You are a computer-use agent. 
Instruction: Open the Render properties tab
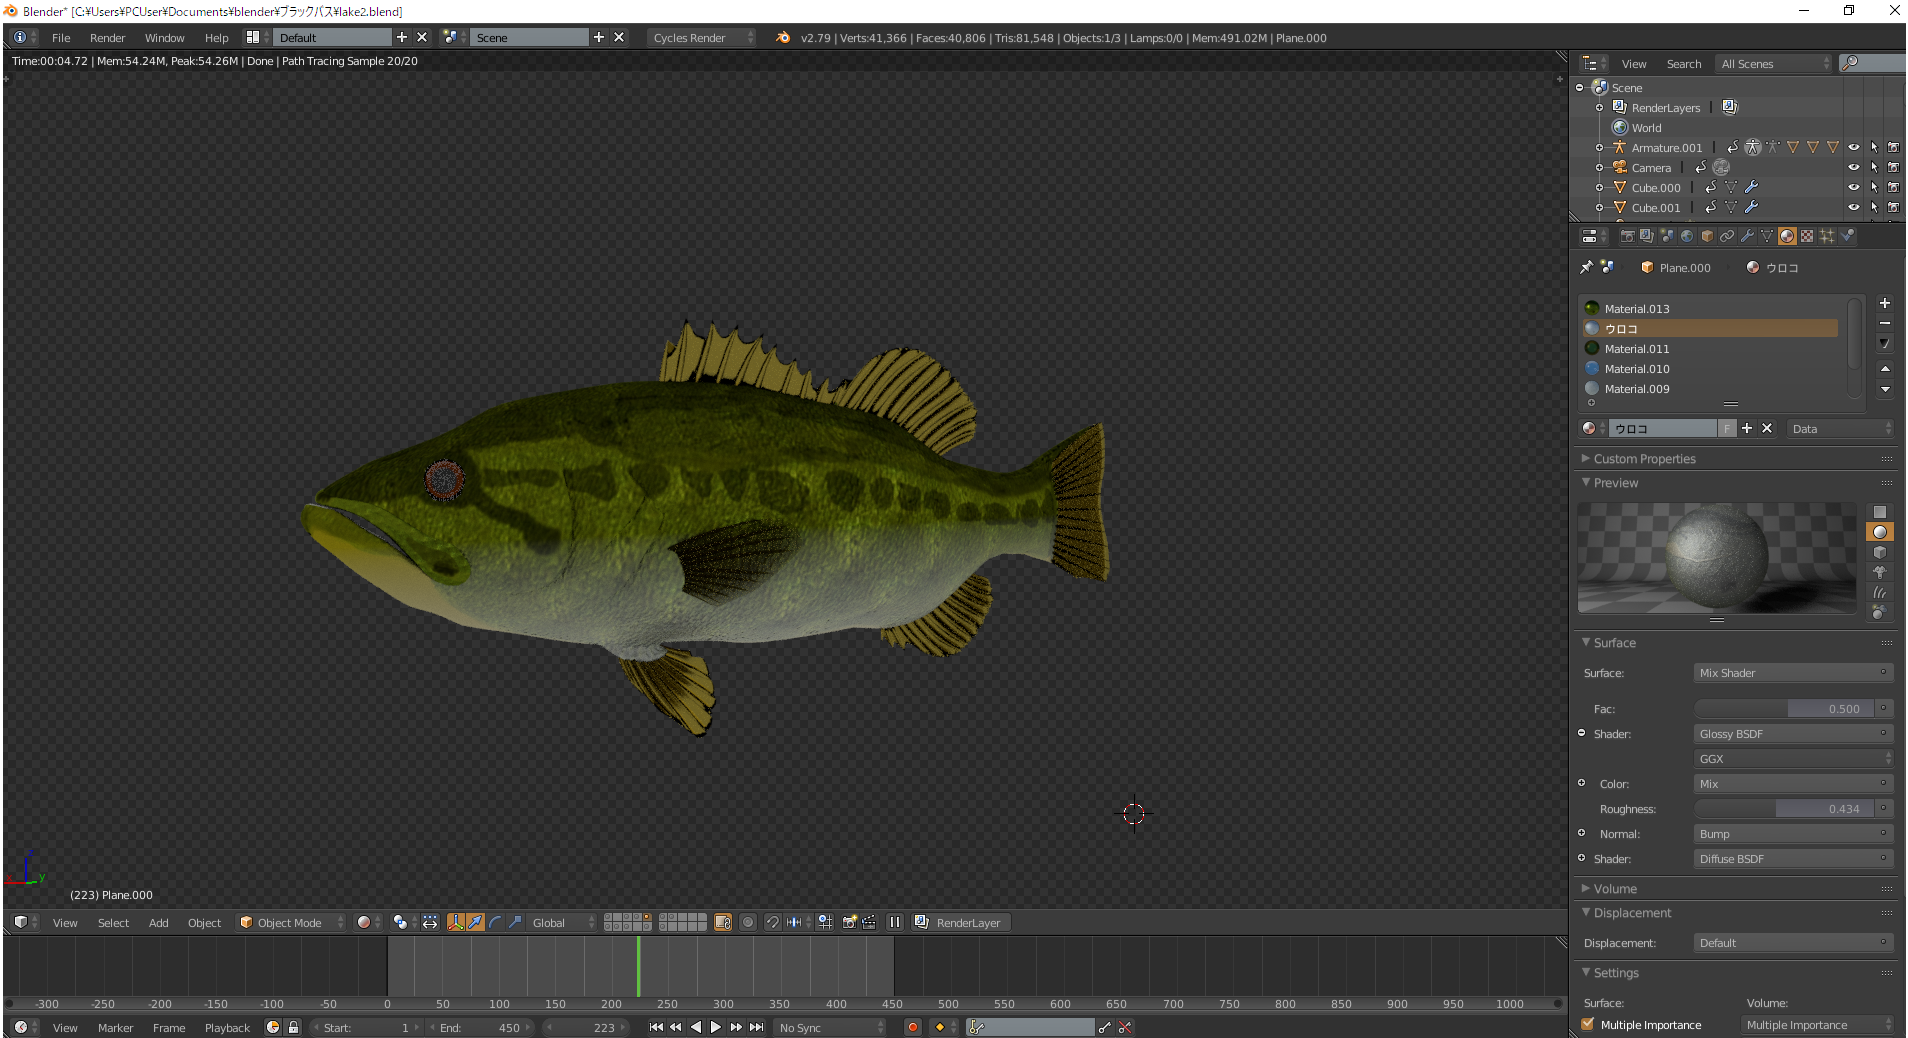point(1627,236)
